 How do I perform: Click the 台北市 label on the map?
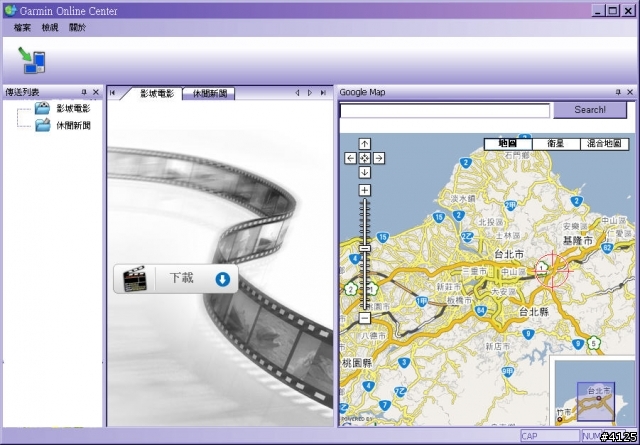click(509, 254)
